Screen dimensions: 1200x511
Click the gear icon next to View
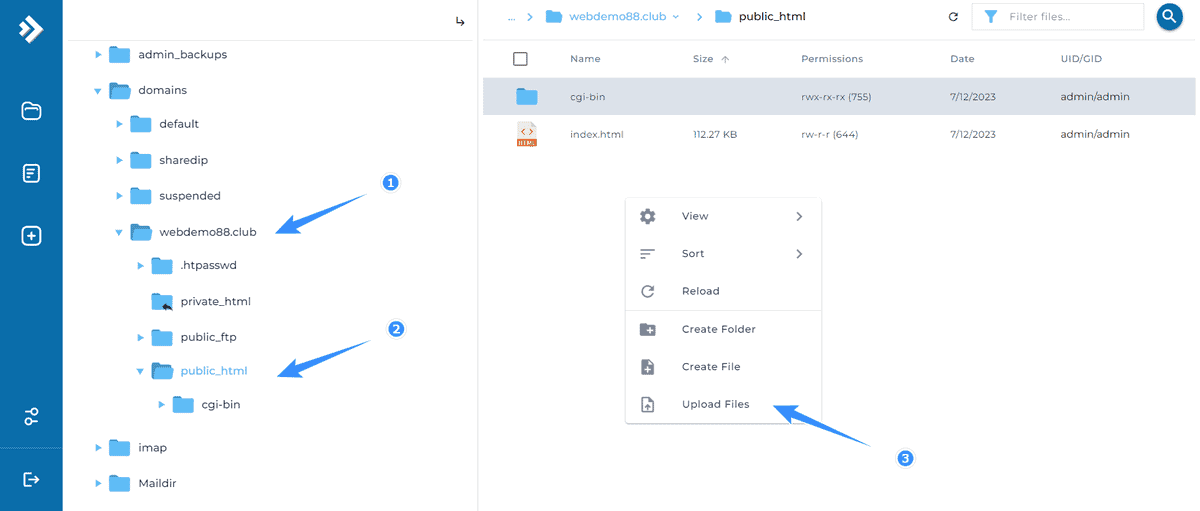click(647, 216)
